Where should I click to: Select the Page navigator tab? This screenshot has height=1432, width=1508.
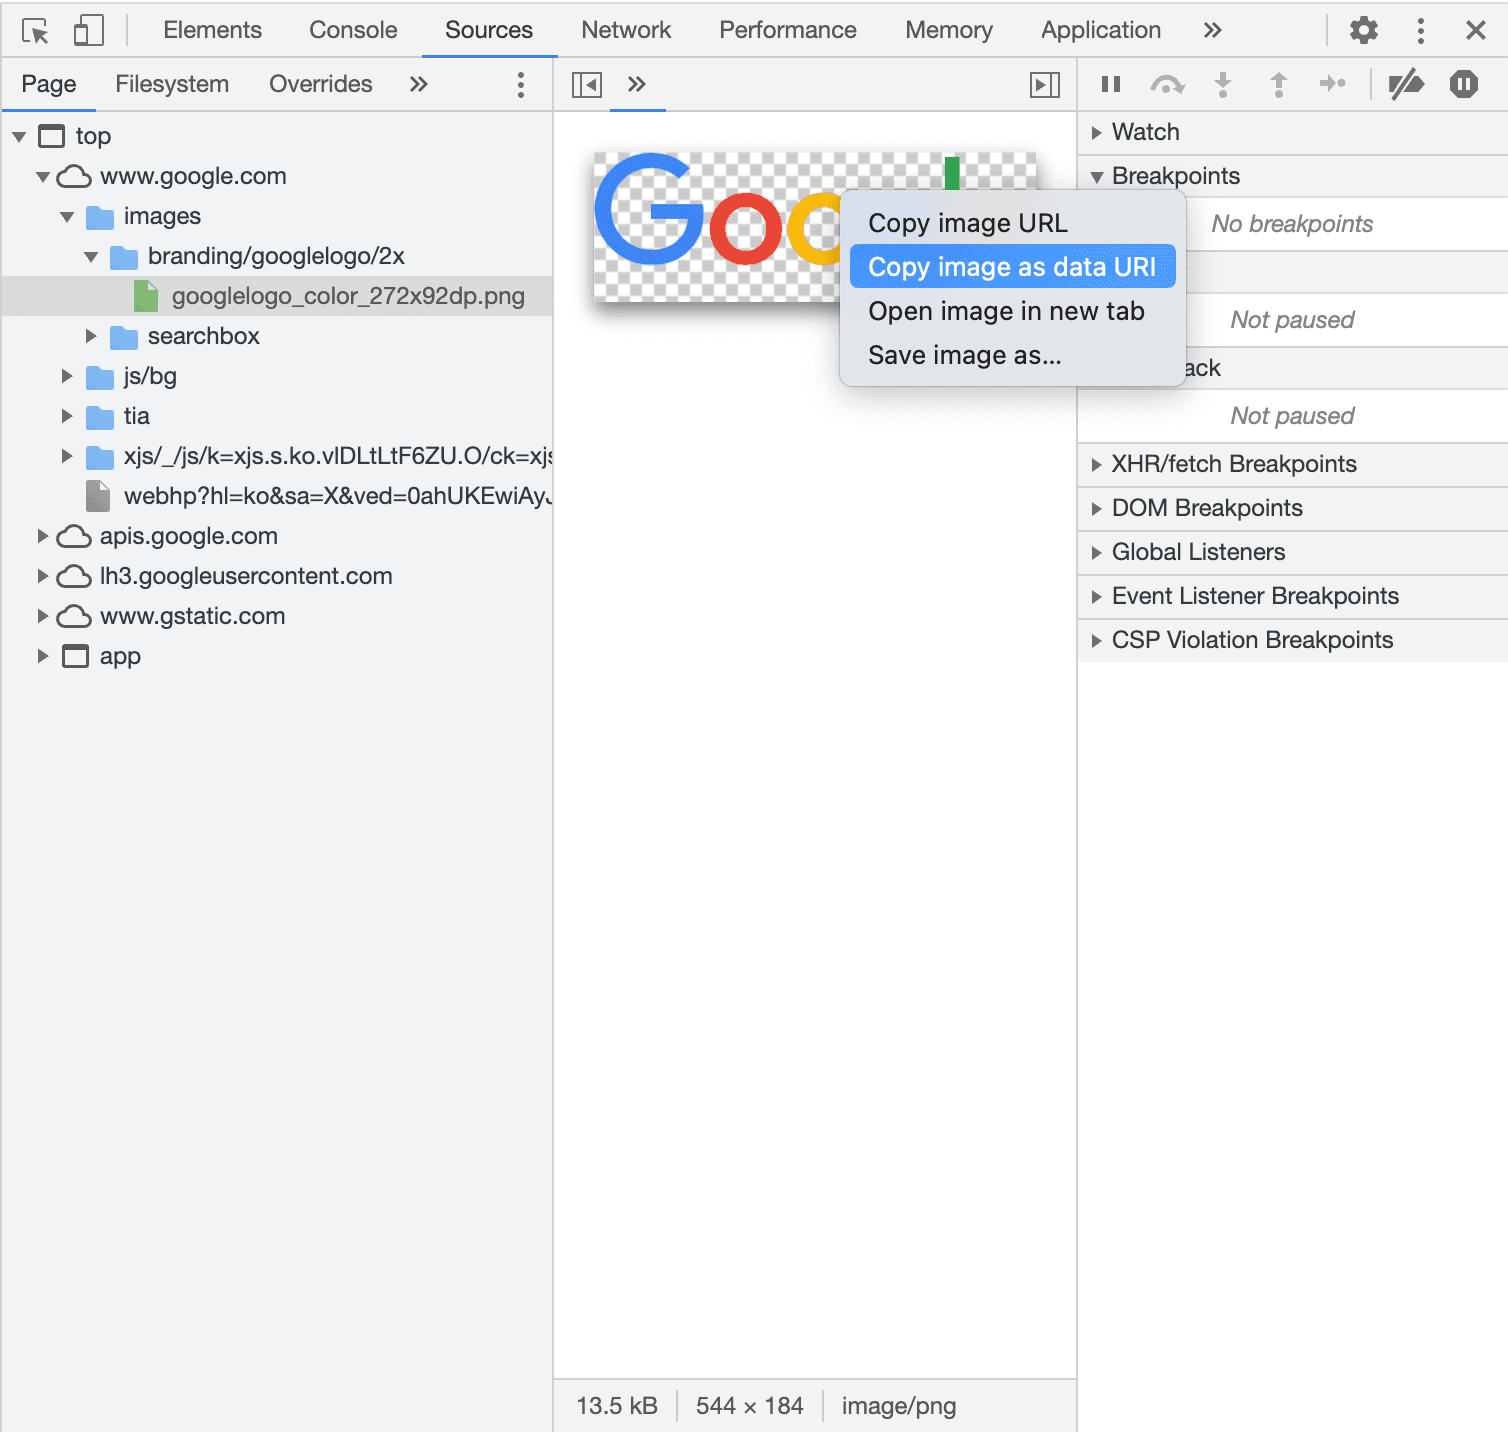click(x=49, y=84)
